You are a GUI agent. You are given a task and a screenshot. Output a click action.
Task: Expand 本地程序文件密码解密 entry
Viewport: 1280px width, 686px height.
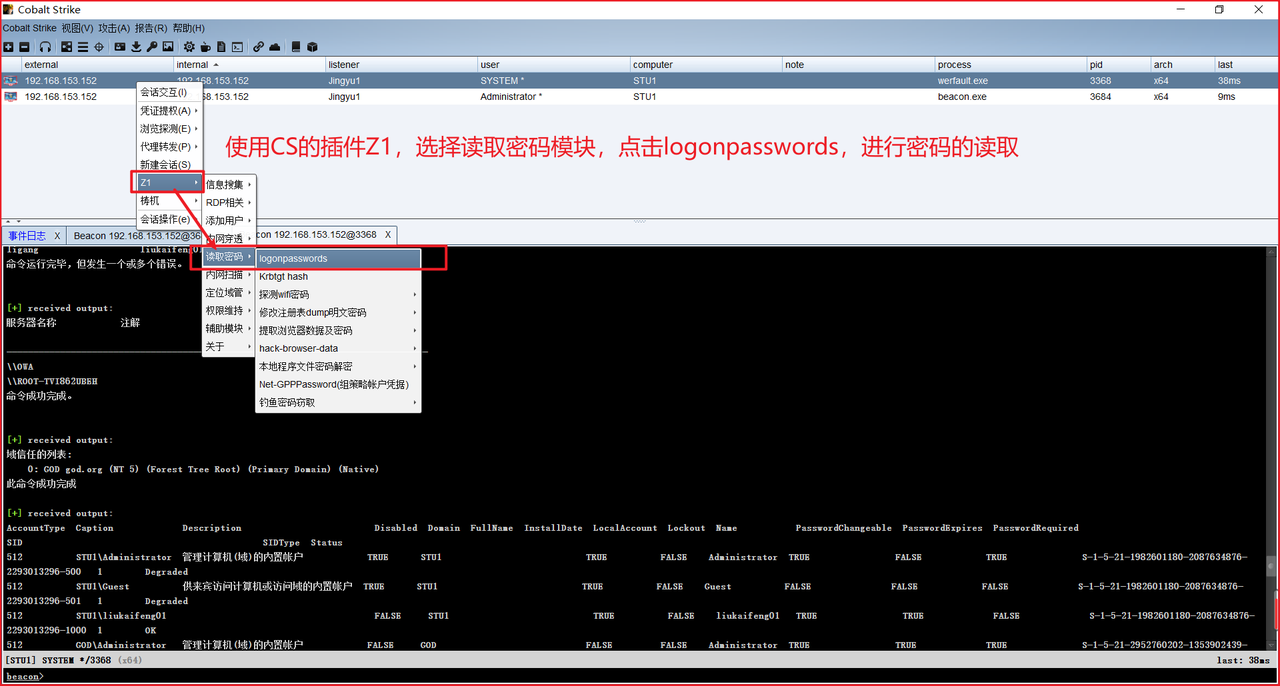click(338, 366)
